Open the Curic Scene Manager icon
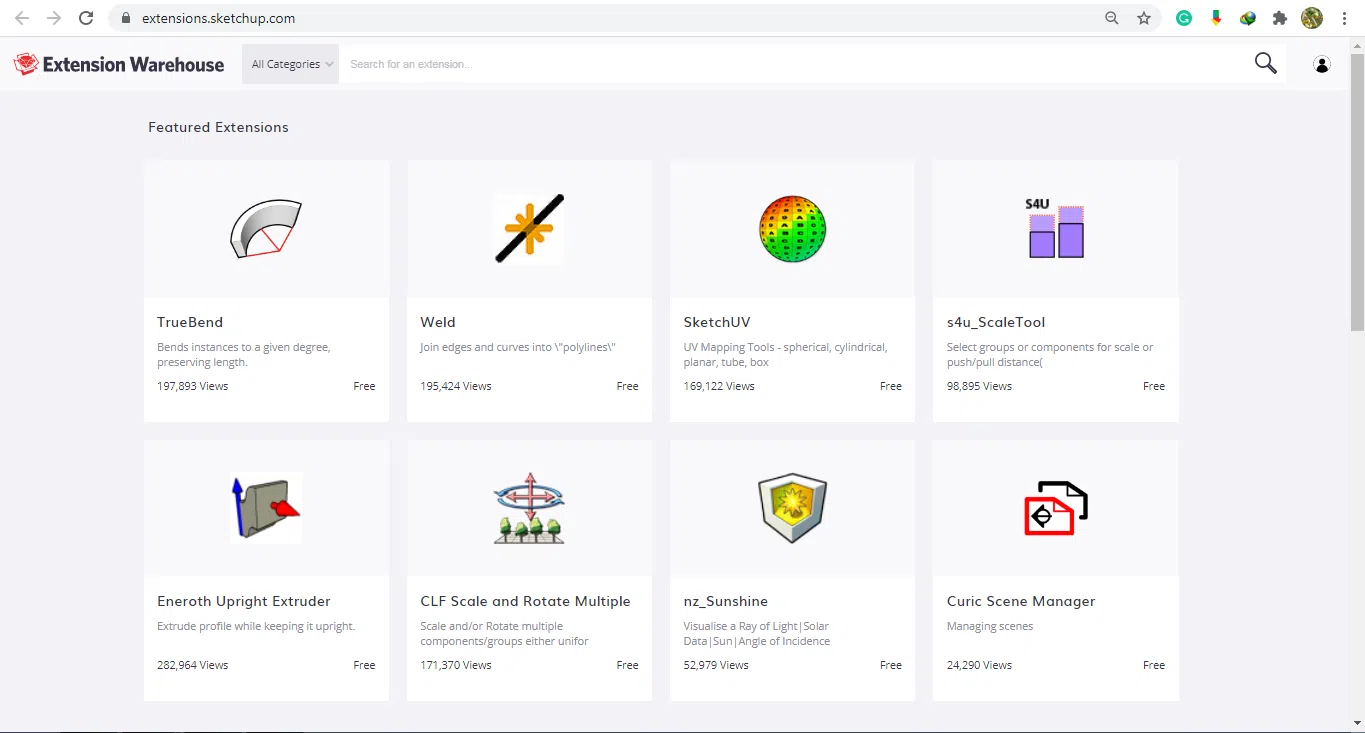This screenshot has width=1365, height=733. point(1055,508)
